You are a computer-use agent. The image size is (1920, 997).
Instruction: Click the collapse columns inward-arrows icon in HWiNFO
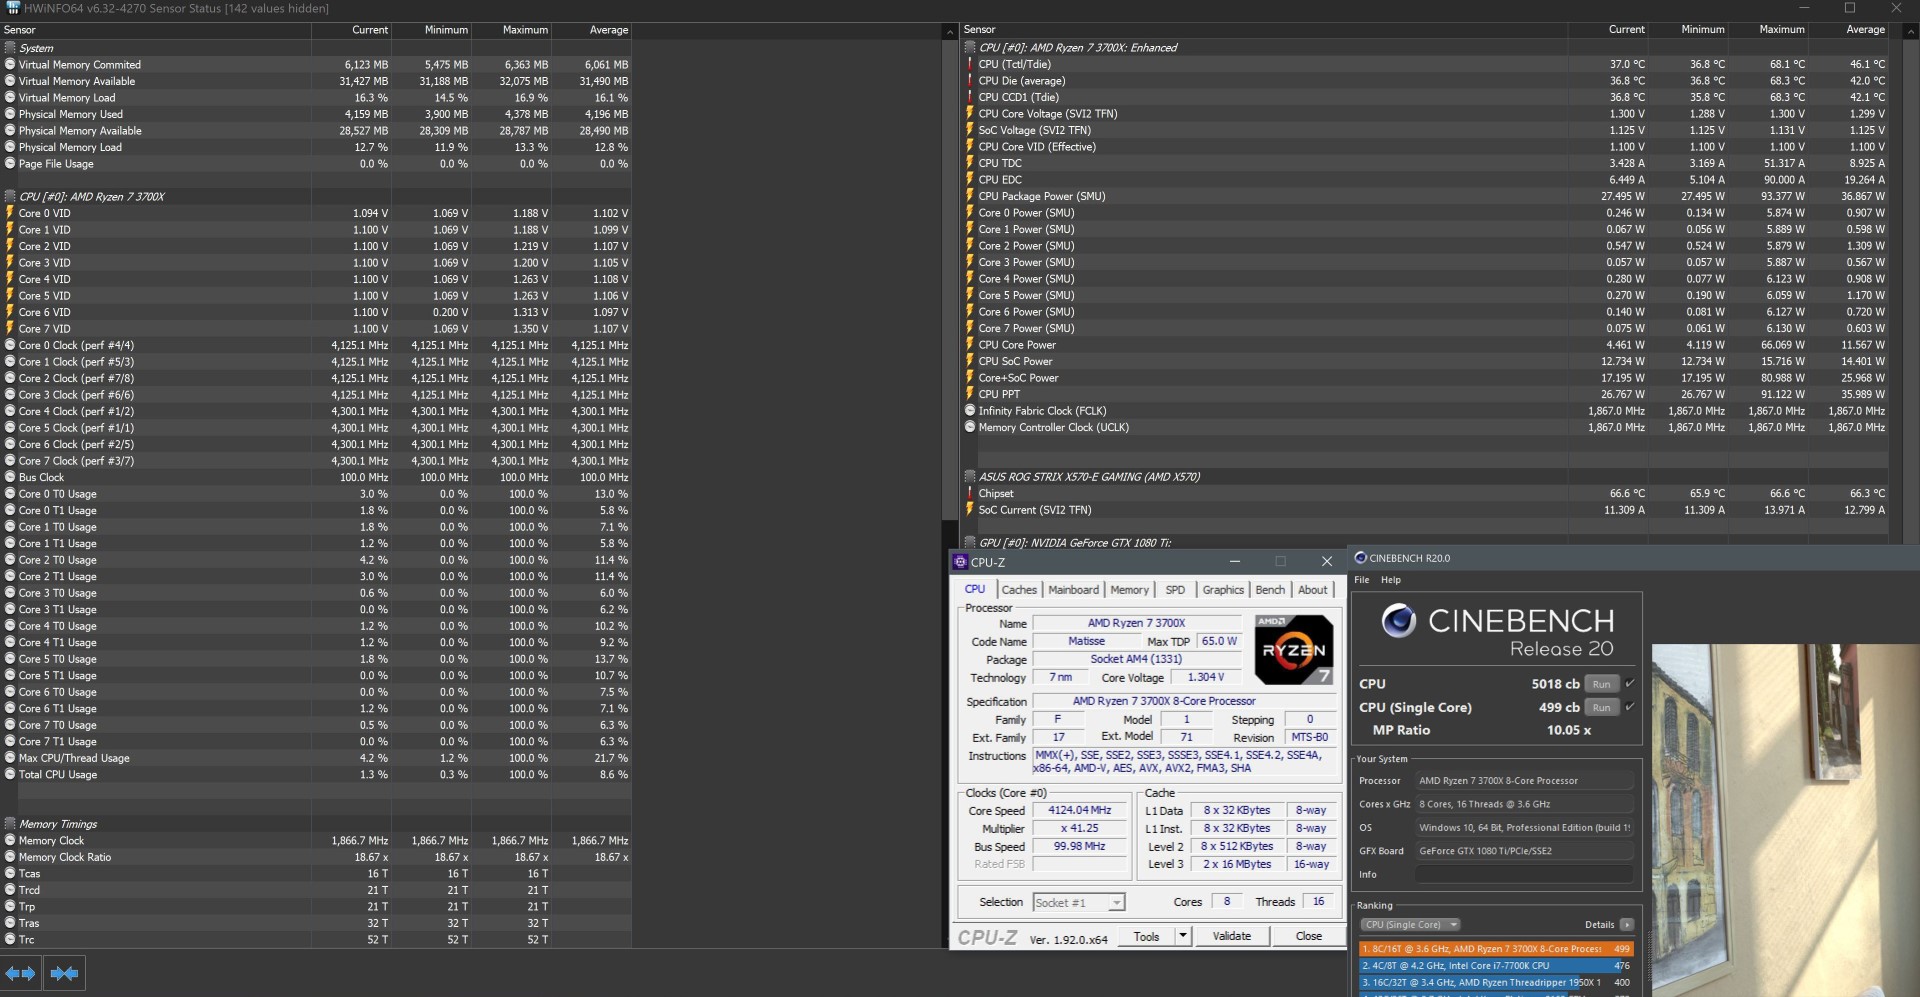(x=64, y=973)
